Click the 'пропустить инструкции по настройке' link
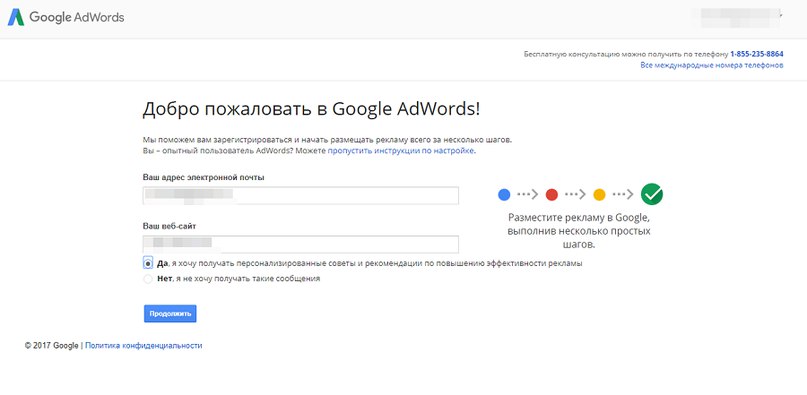Screen dimensions: 807x395 click(401, 151)
